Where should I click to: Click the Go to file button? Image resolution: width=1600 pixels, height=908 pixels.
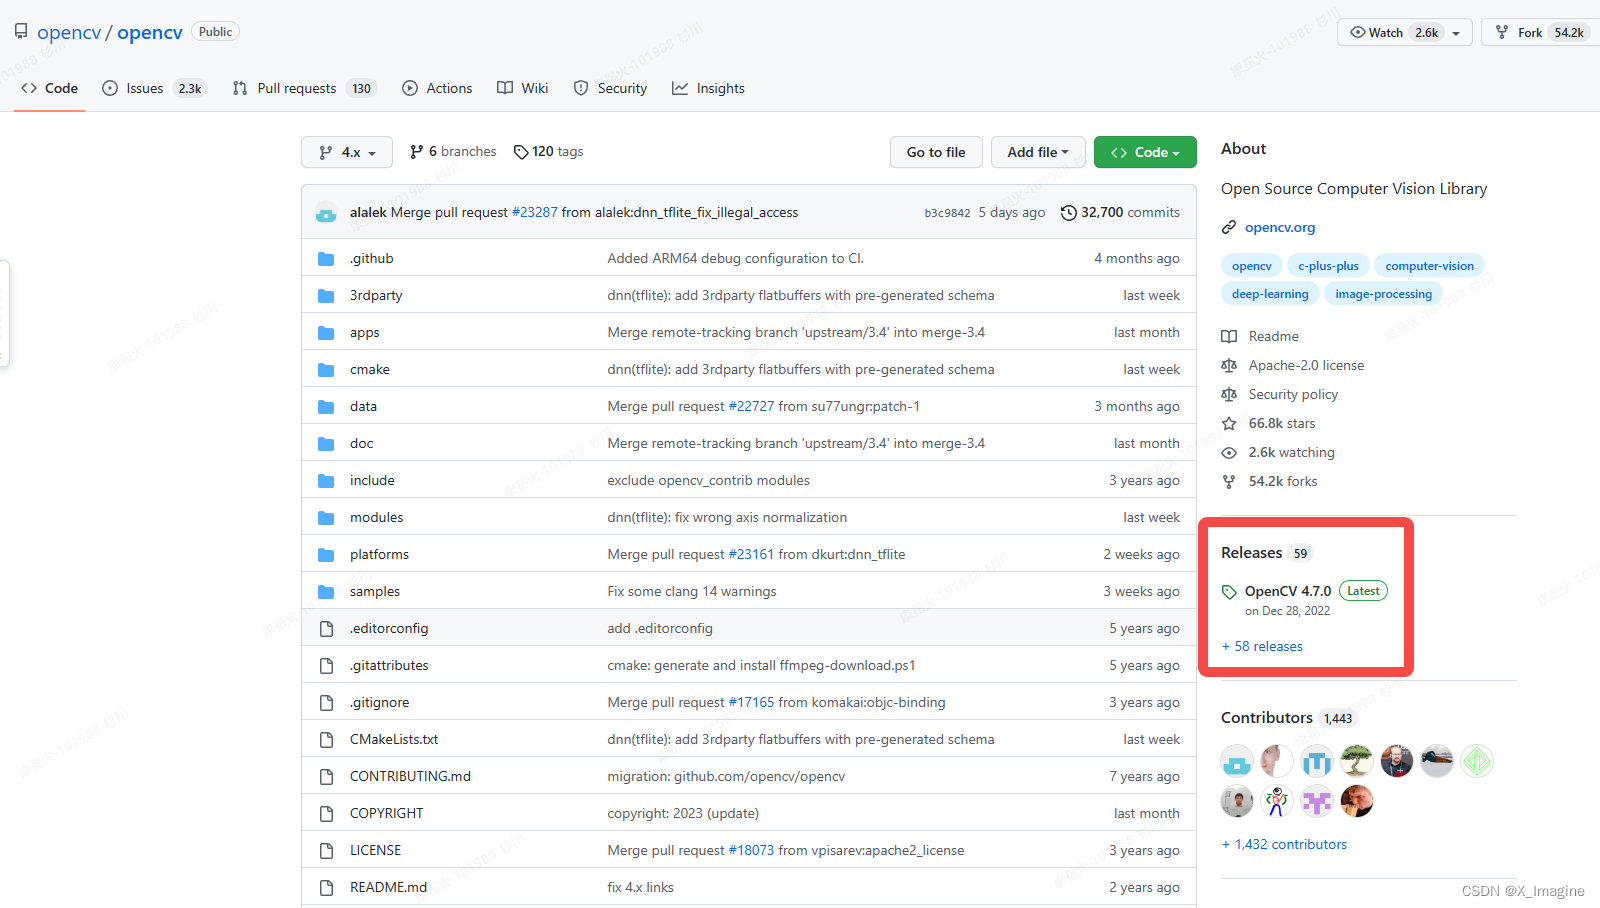[x=936, y=152]
